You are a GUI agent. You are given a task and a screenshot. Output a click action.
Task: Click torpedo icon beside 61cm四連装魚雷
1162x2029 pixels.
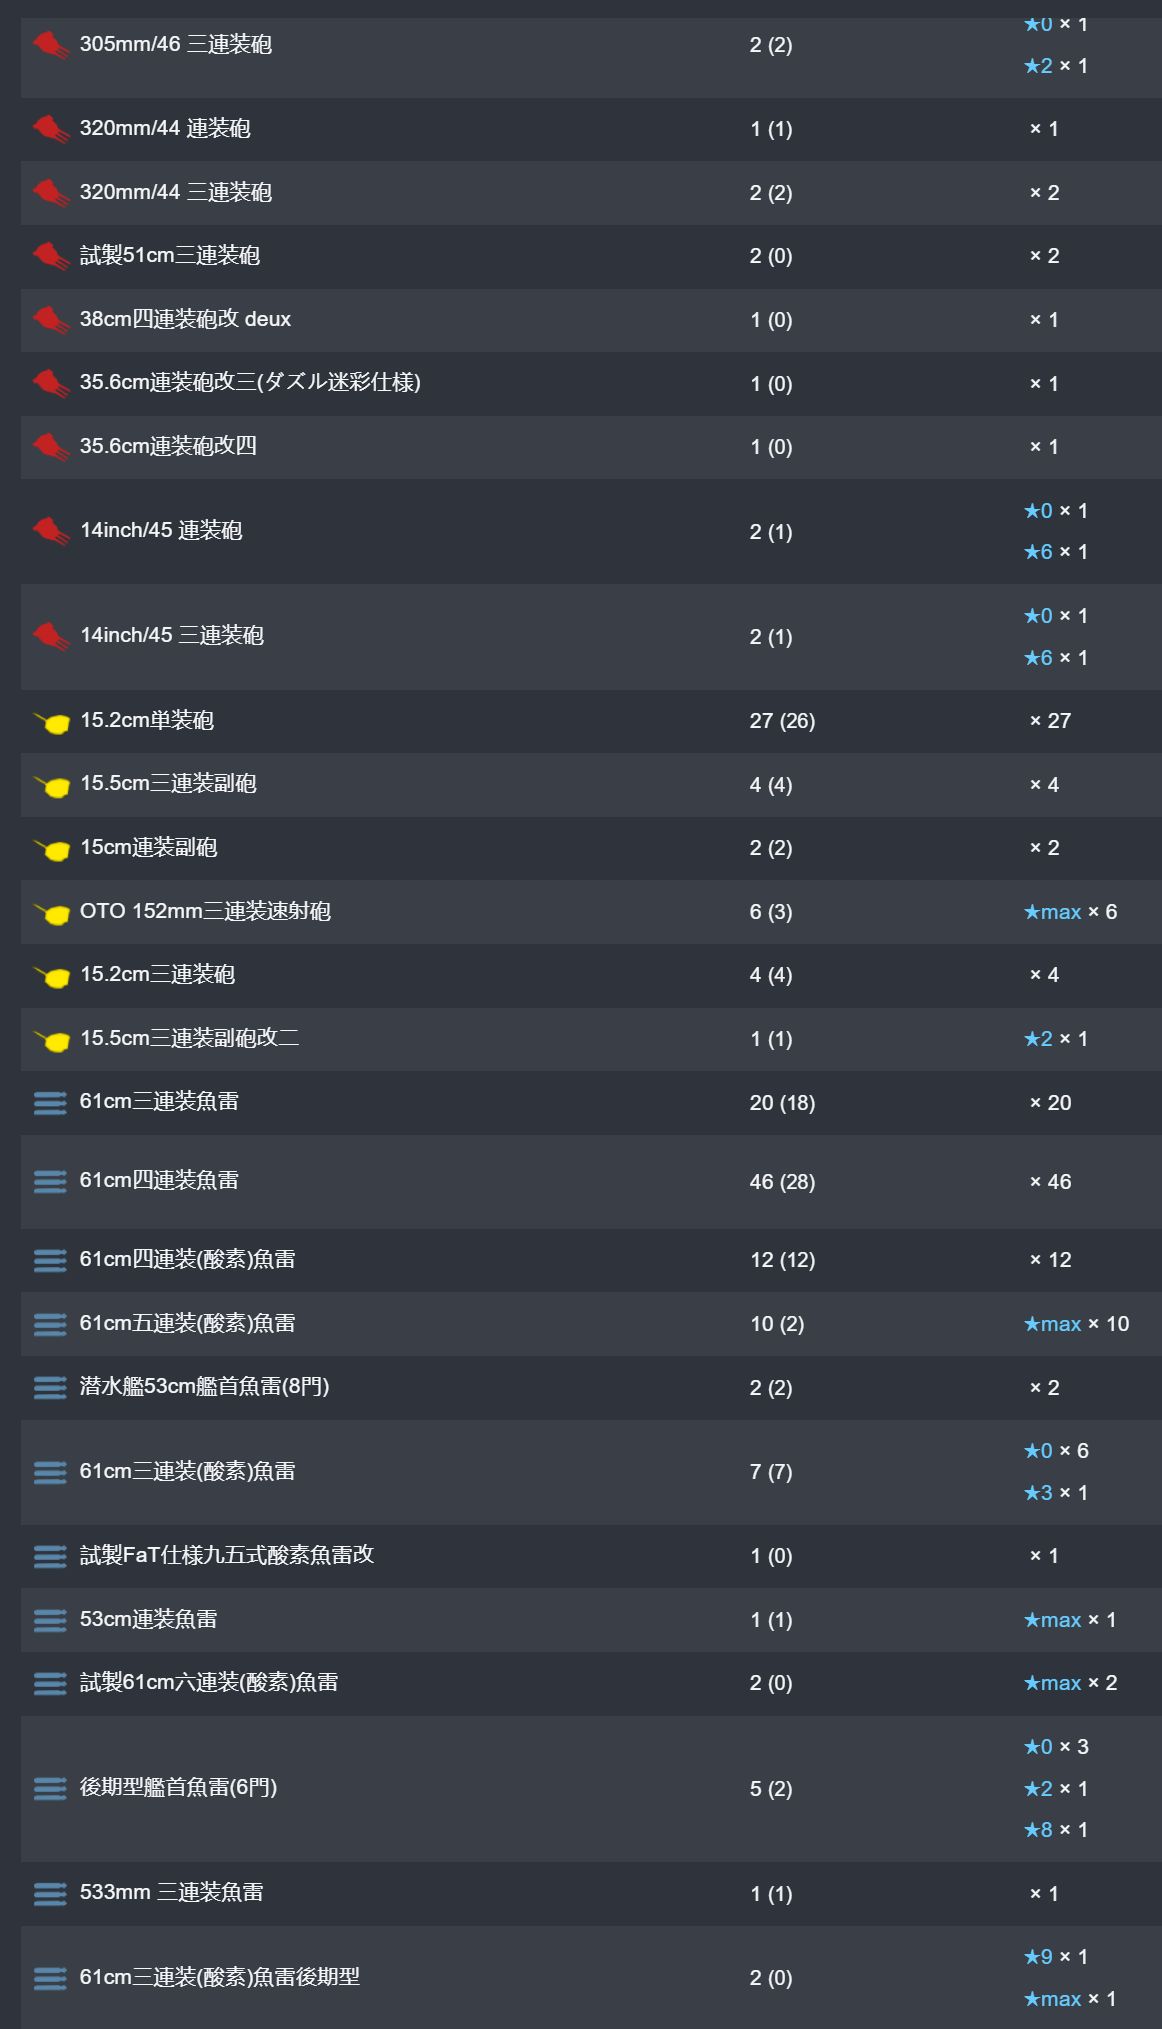pos(50,1181)
